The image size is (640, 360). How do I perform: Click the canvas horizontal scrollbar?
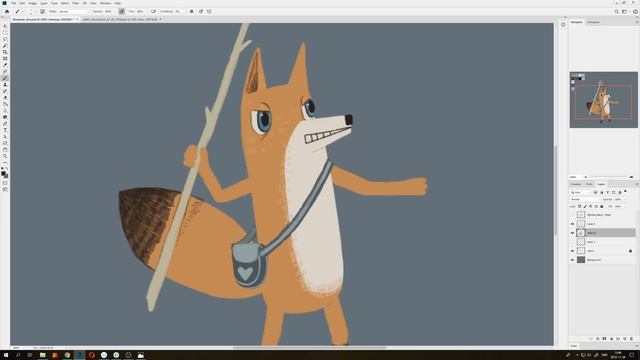pyautogui.click(x=309, y=348)
